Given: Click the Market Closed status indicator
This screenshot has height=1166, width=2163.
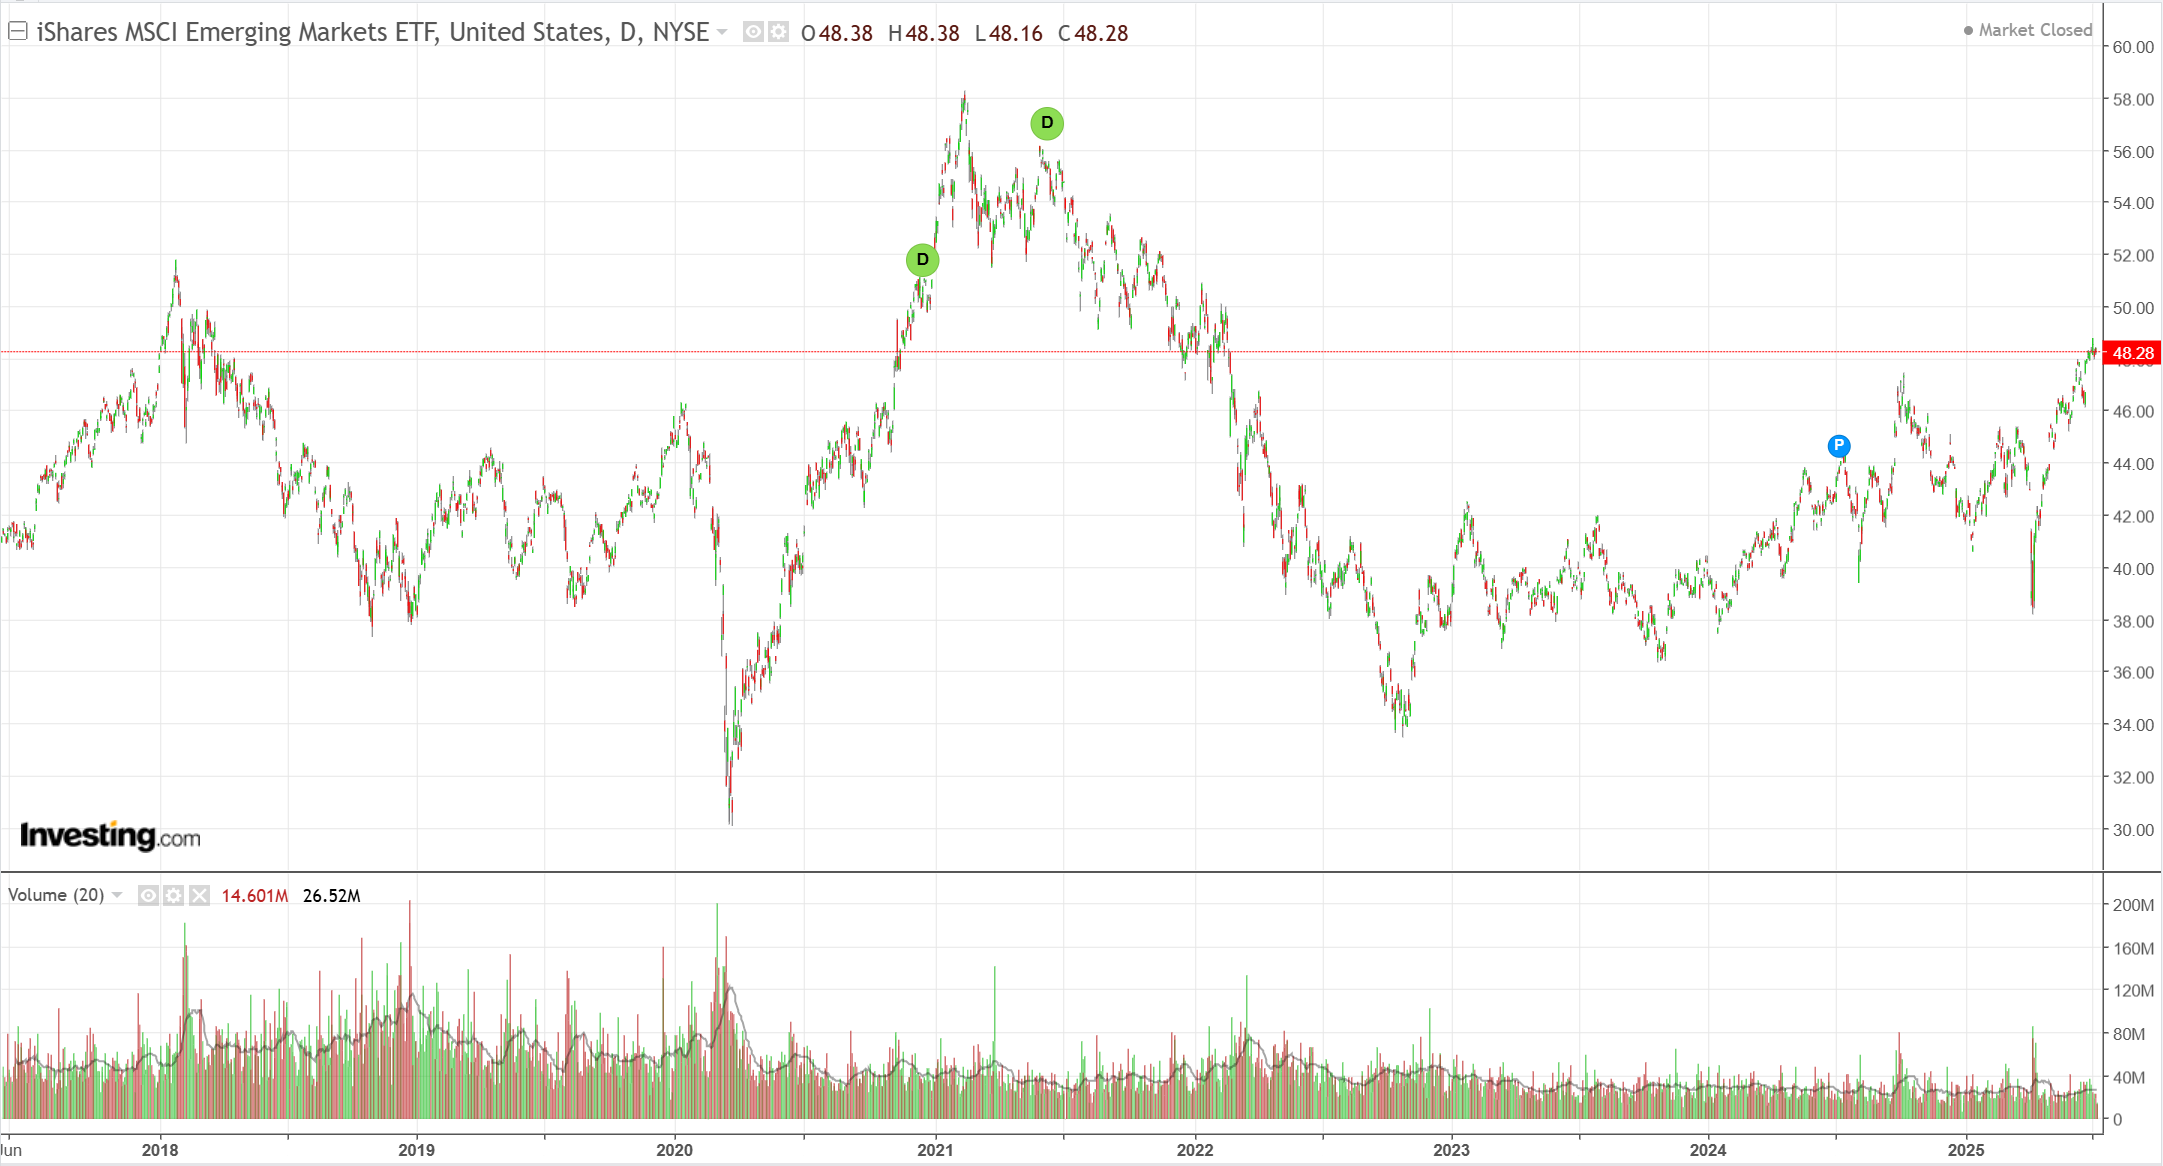Looking at the screenshot, I should pos(2028,30).
